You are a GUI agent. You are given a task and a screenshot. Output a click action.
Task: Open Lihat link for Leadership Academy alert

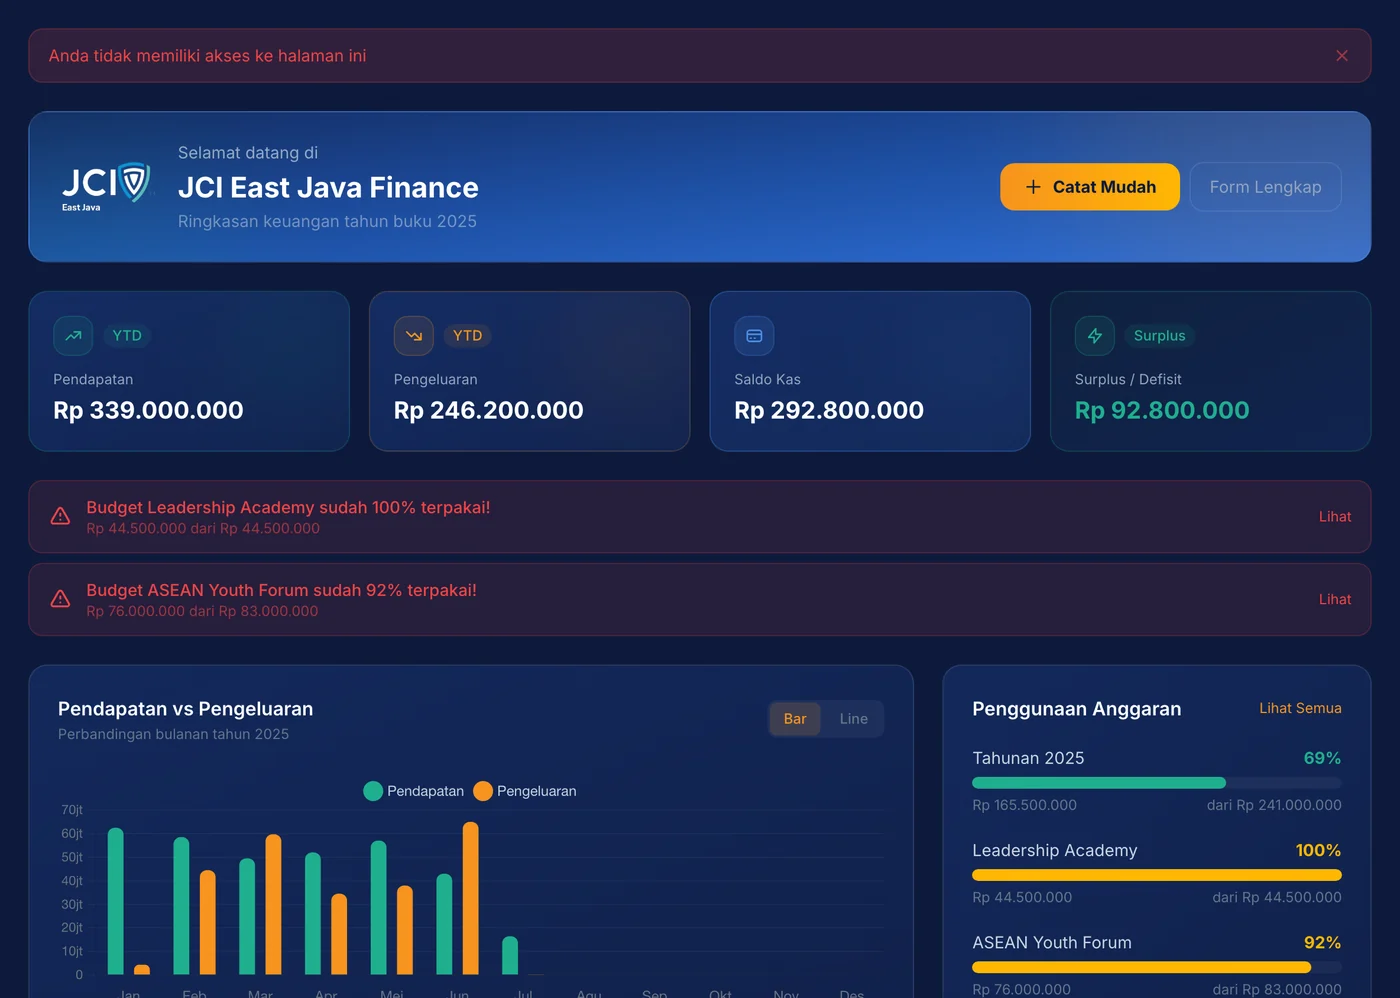click(1334, 516)
